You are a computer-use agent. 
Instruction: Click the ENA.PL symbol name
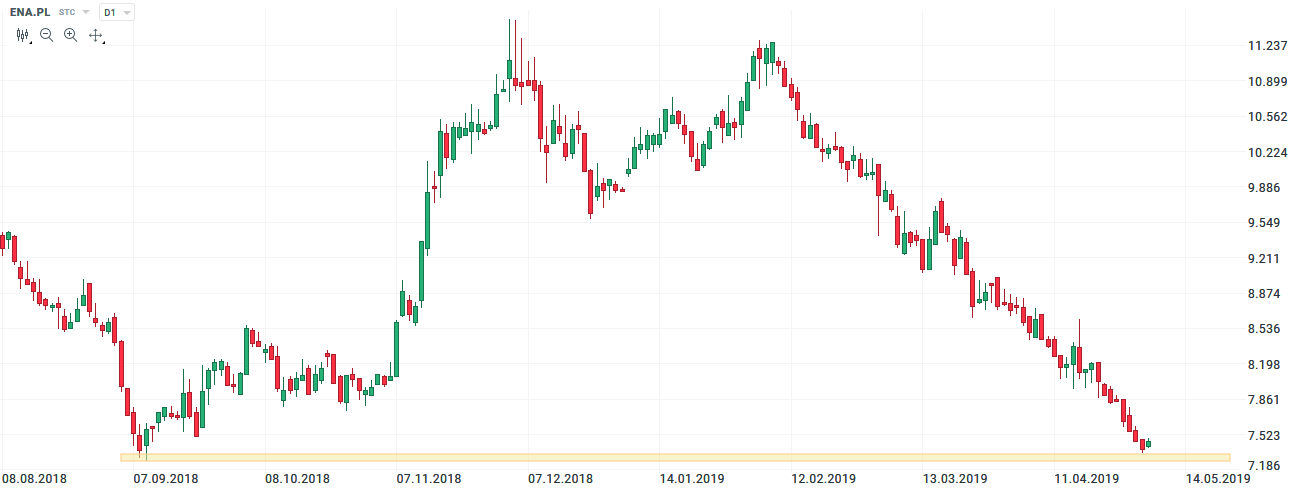30,13
